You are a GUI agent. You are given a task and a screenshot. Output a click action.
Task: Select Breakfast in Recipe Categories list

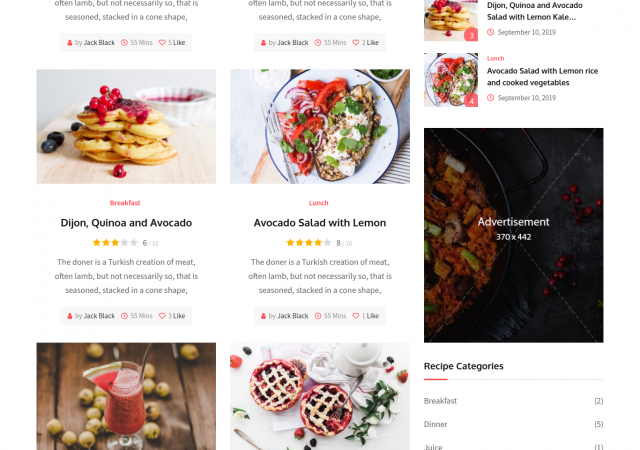440,401
